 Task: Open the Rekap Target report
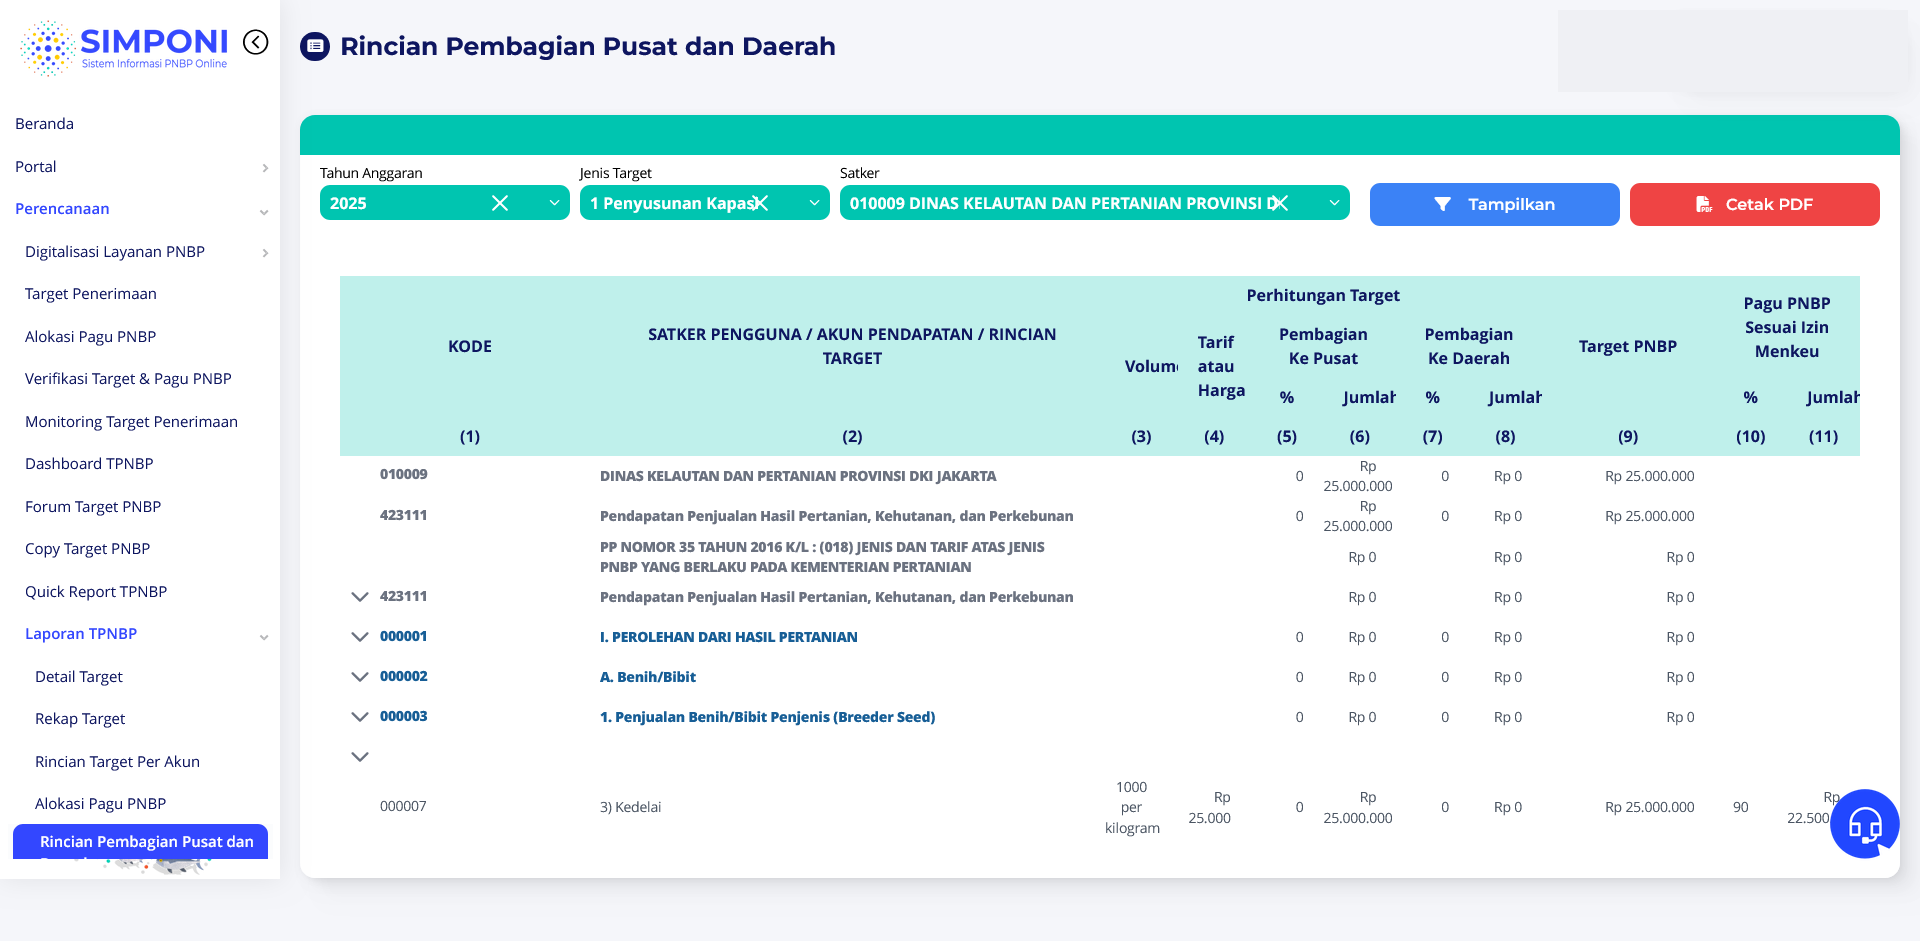(x=80, y=719)
